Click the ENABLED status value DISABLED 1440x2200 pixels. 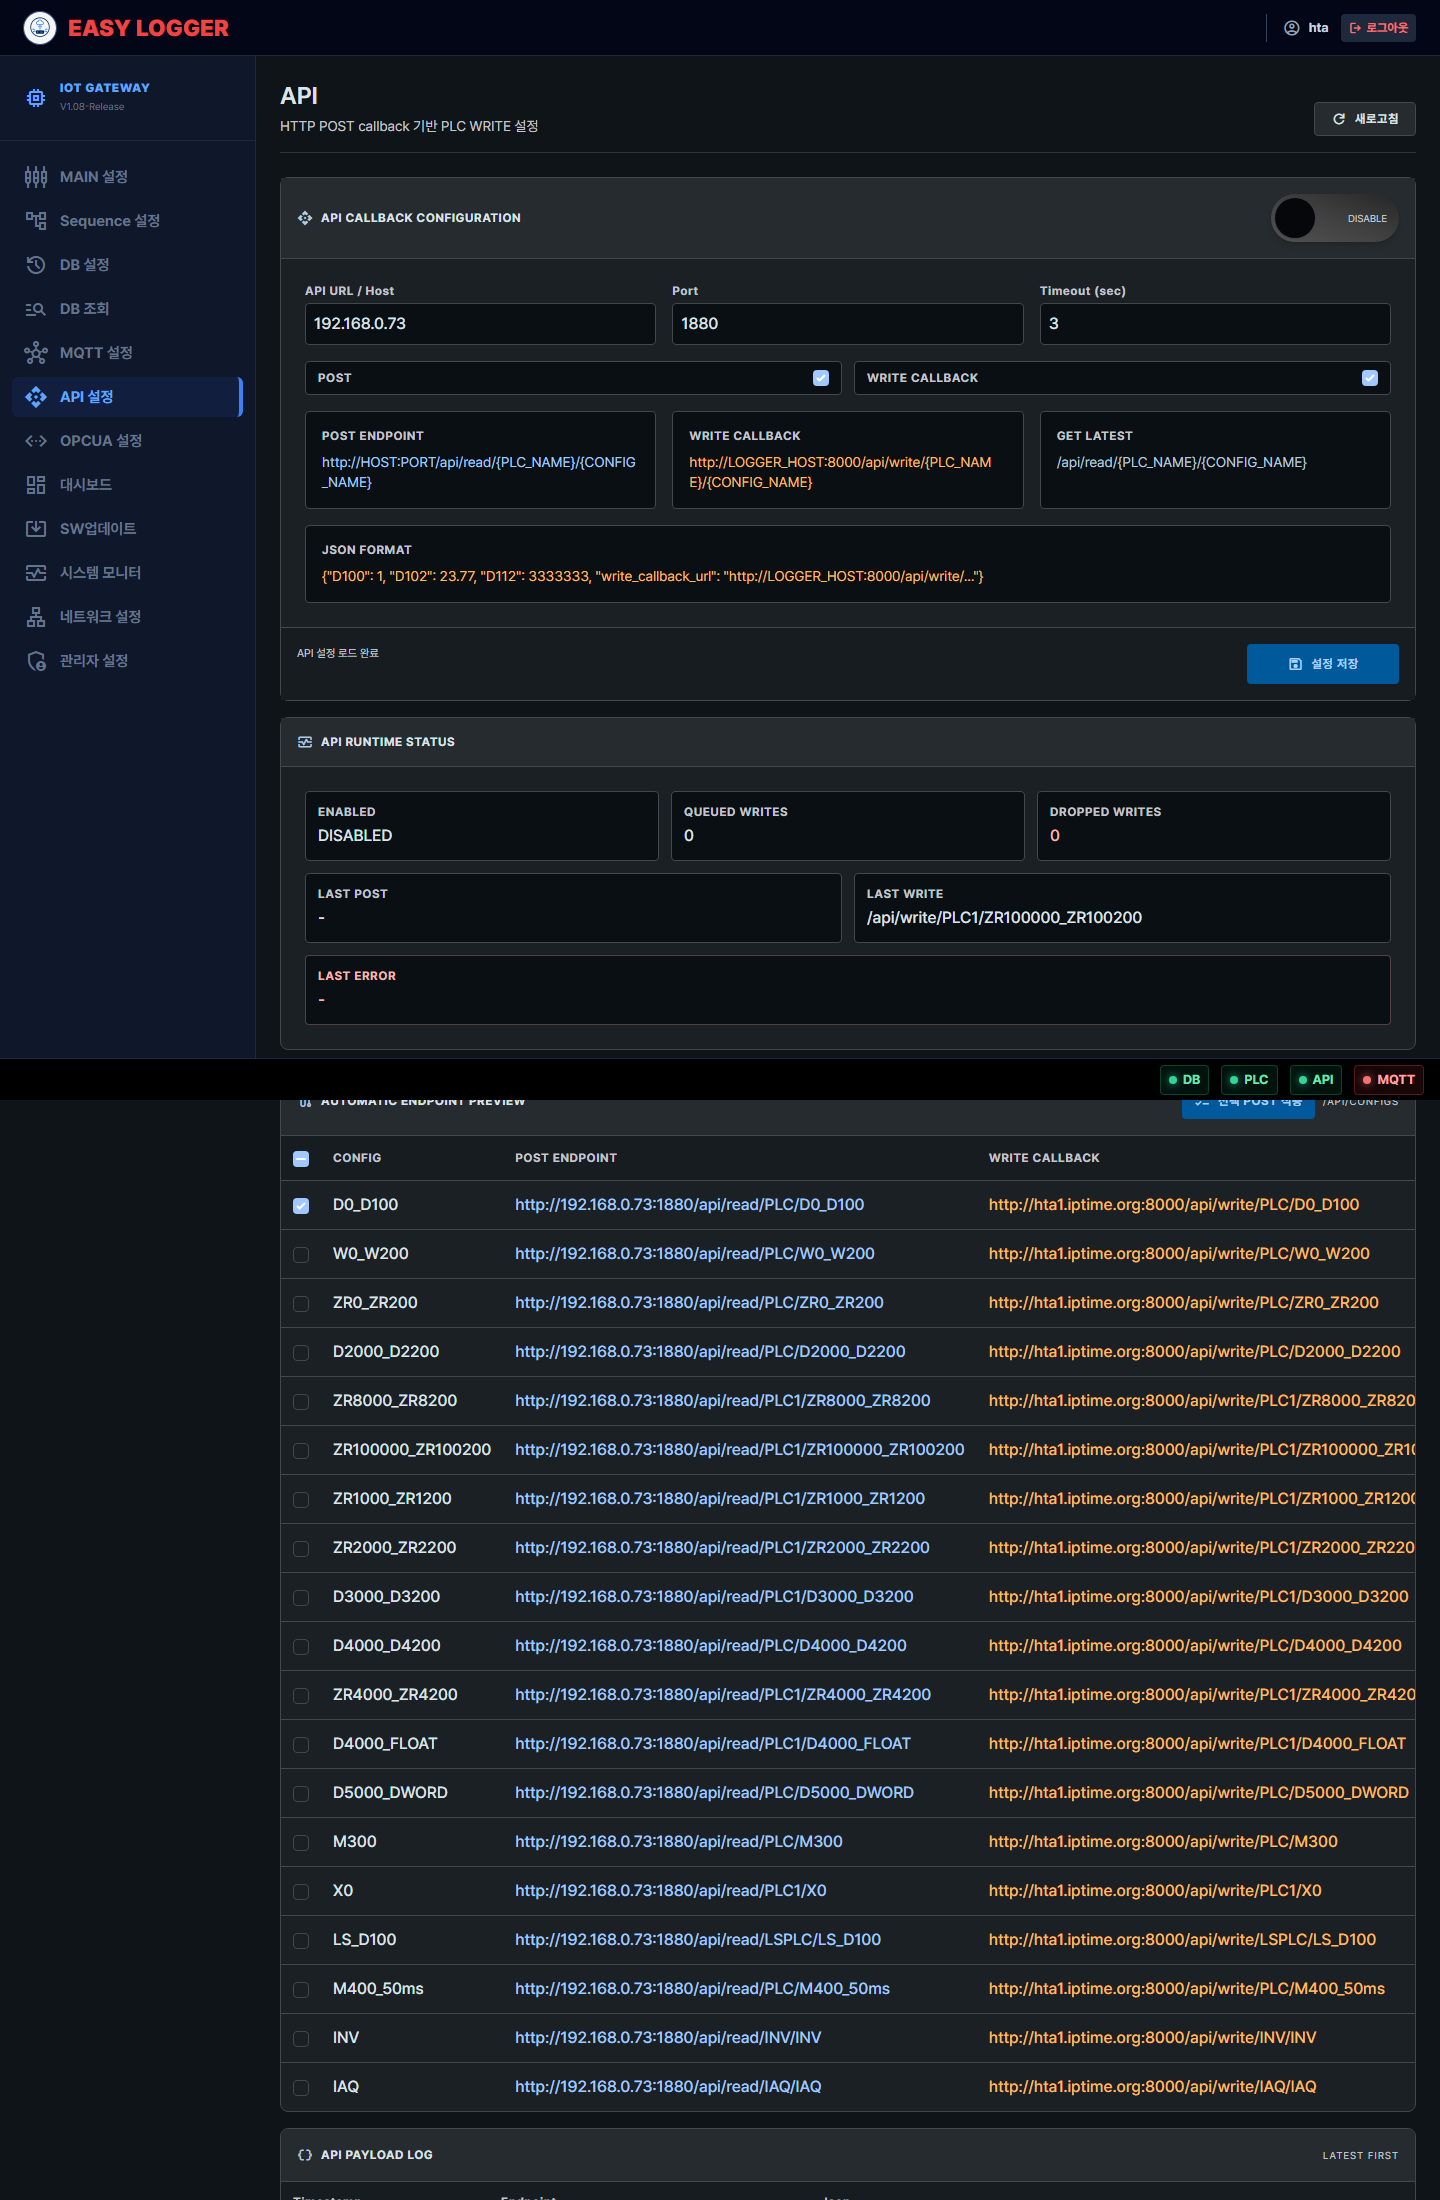click(x=355, y=836)
